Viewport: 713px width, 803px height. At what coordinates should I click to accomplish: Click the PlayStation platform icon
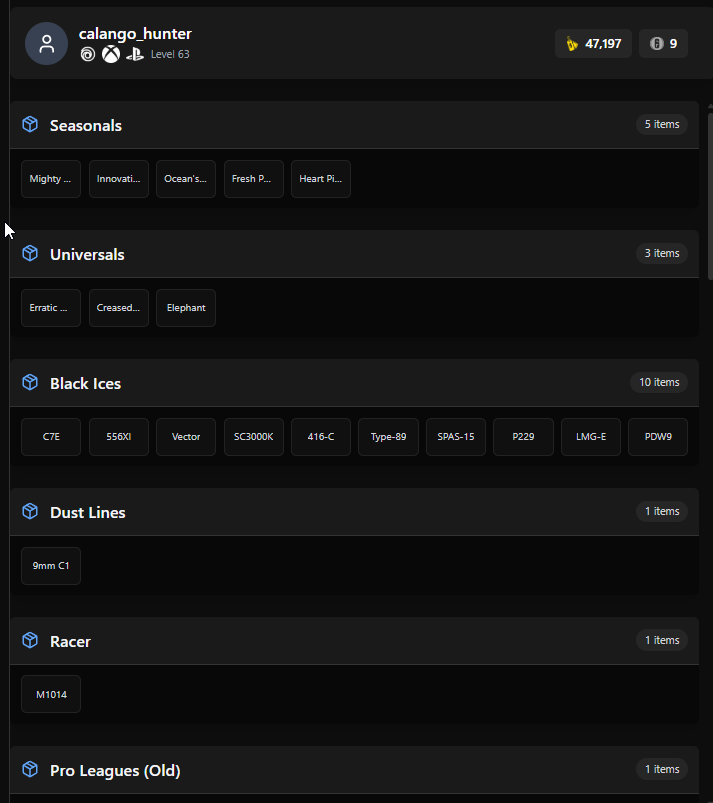[x=135, y=54]
